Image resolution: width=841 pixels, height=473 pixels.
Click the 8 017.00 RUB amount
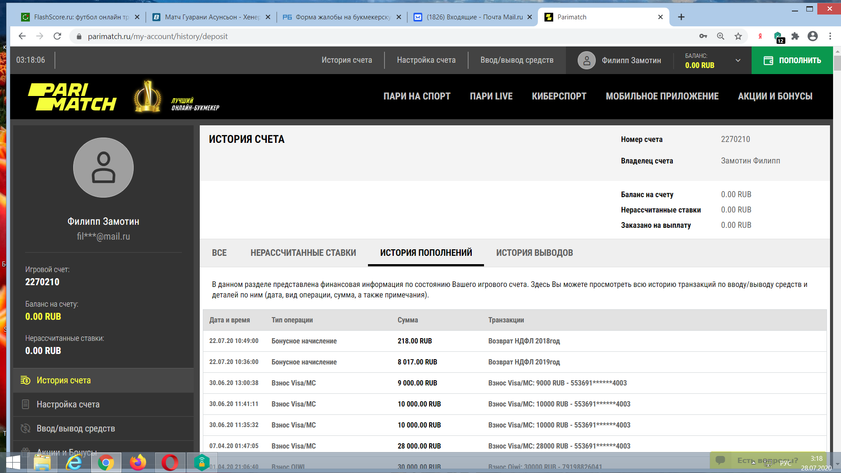[x=417, y=362]
